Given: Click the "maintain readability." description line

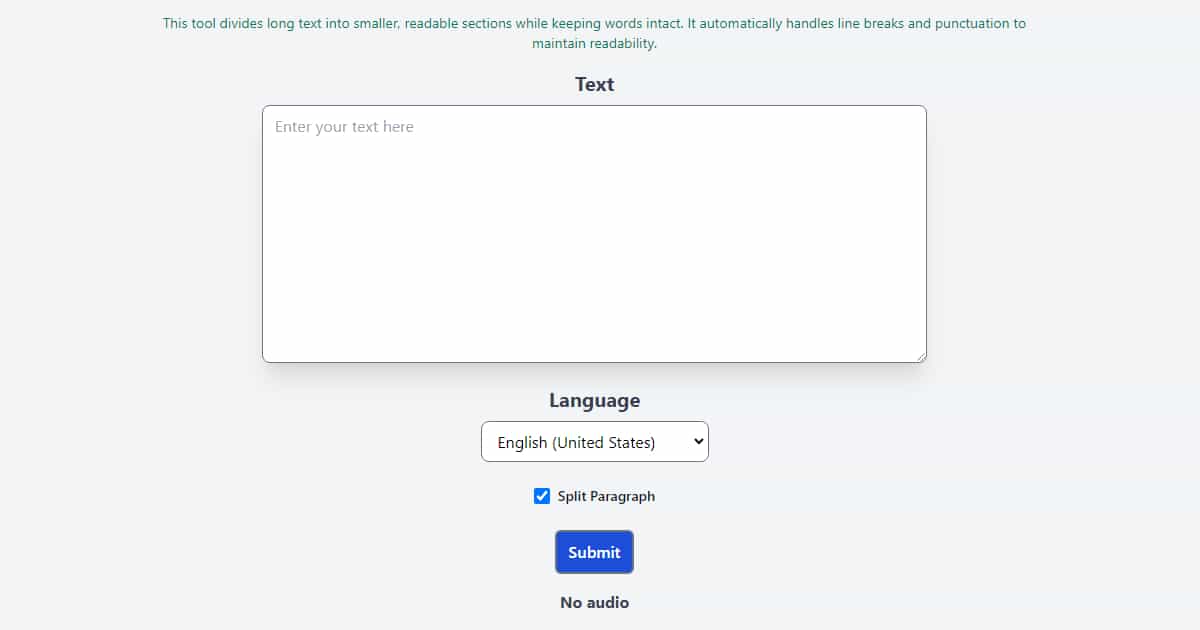Looking at the screenshot, I should 594,44.
